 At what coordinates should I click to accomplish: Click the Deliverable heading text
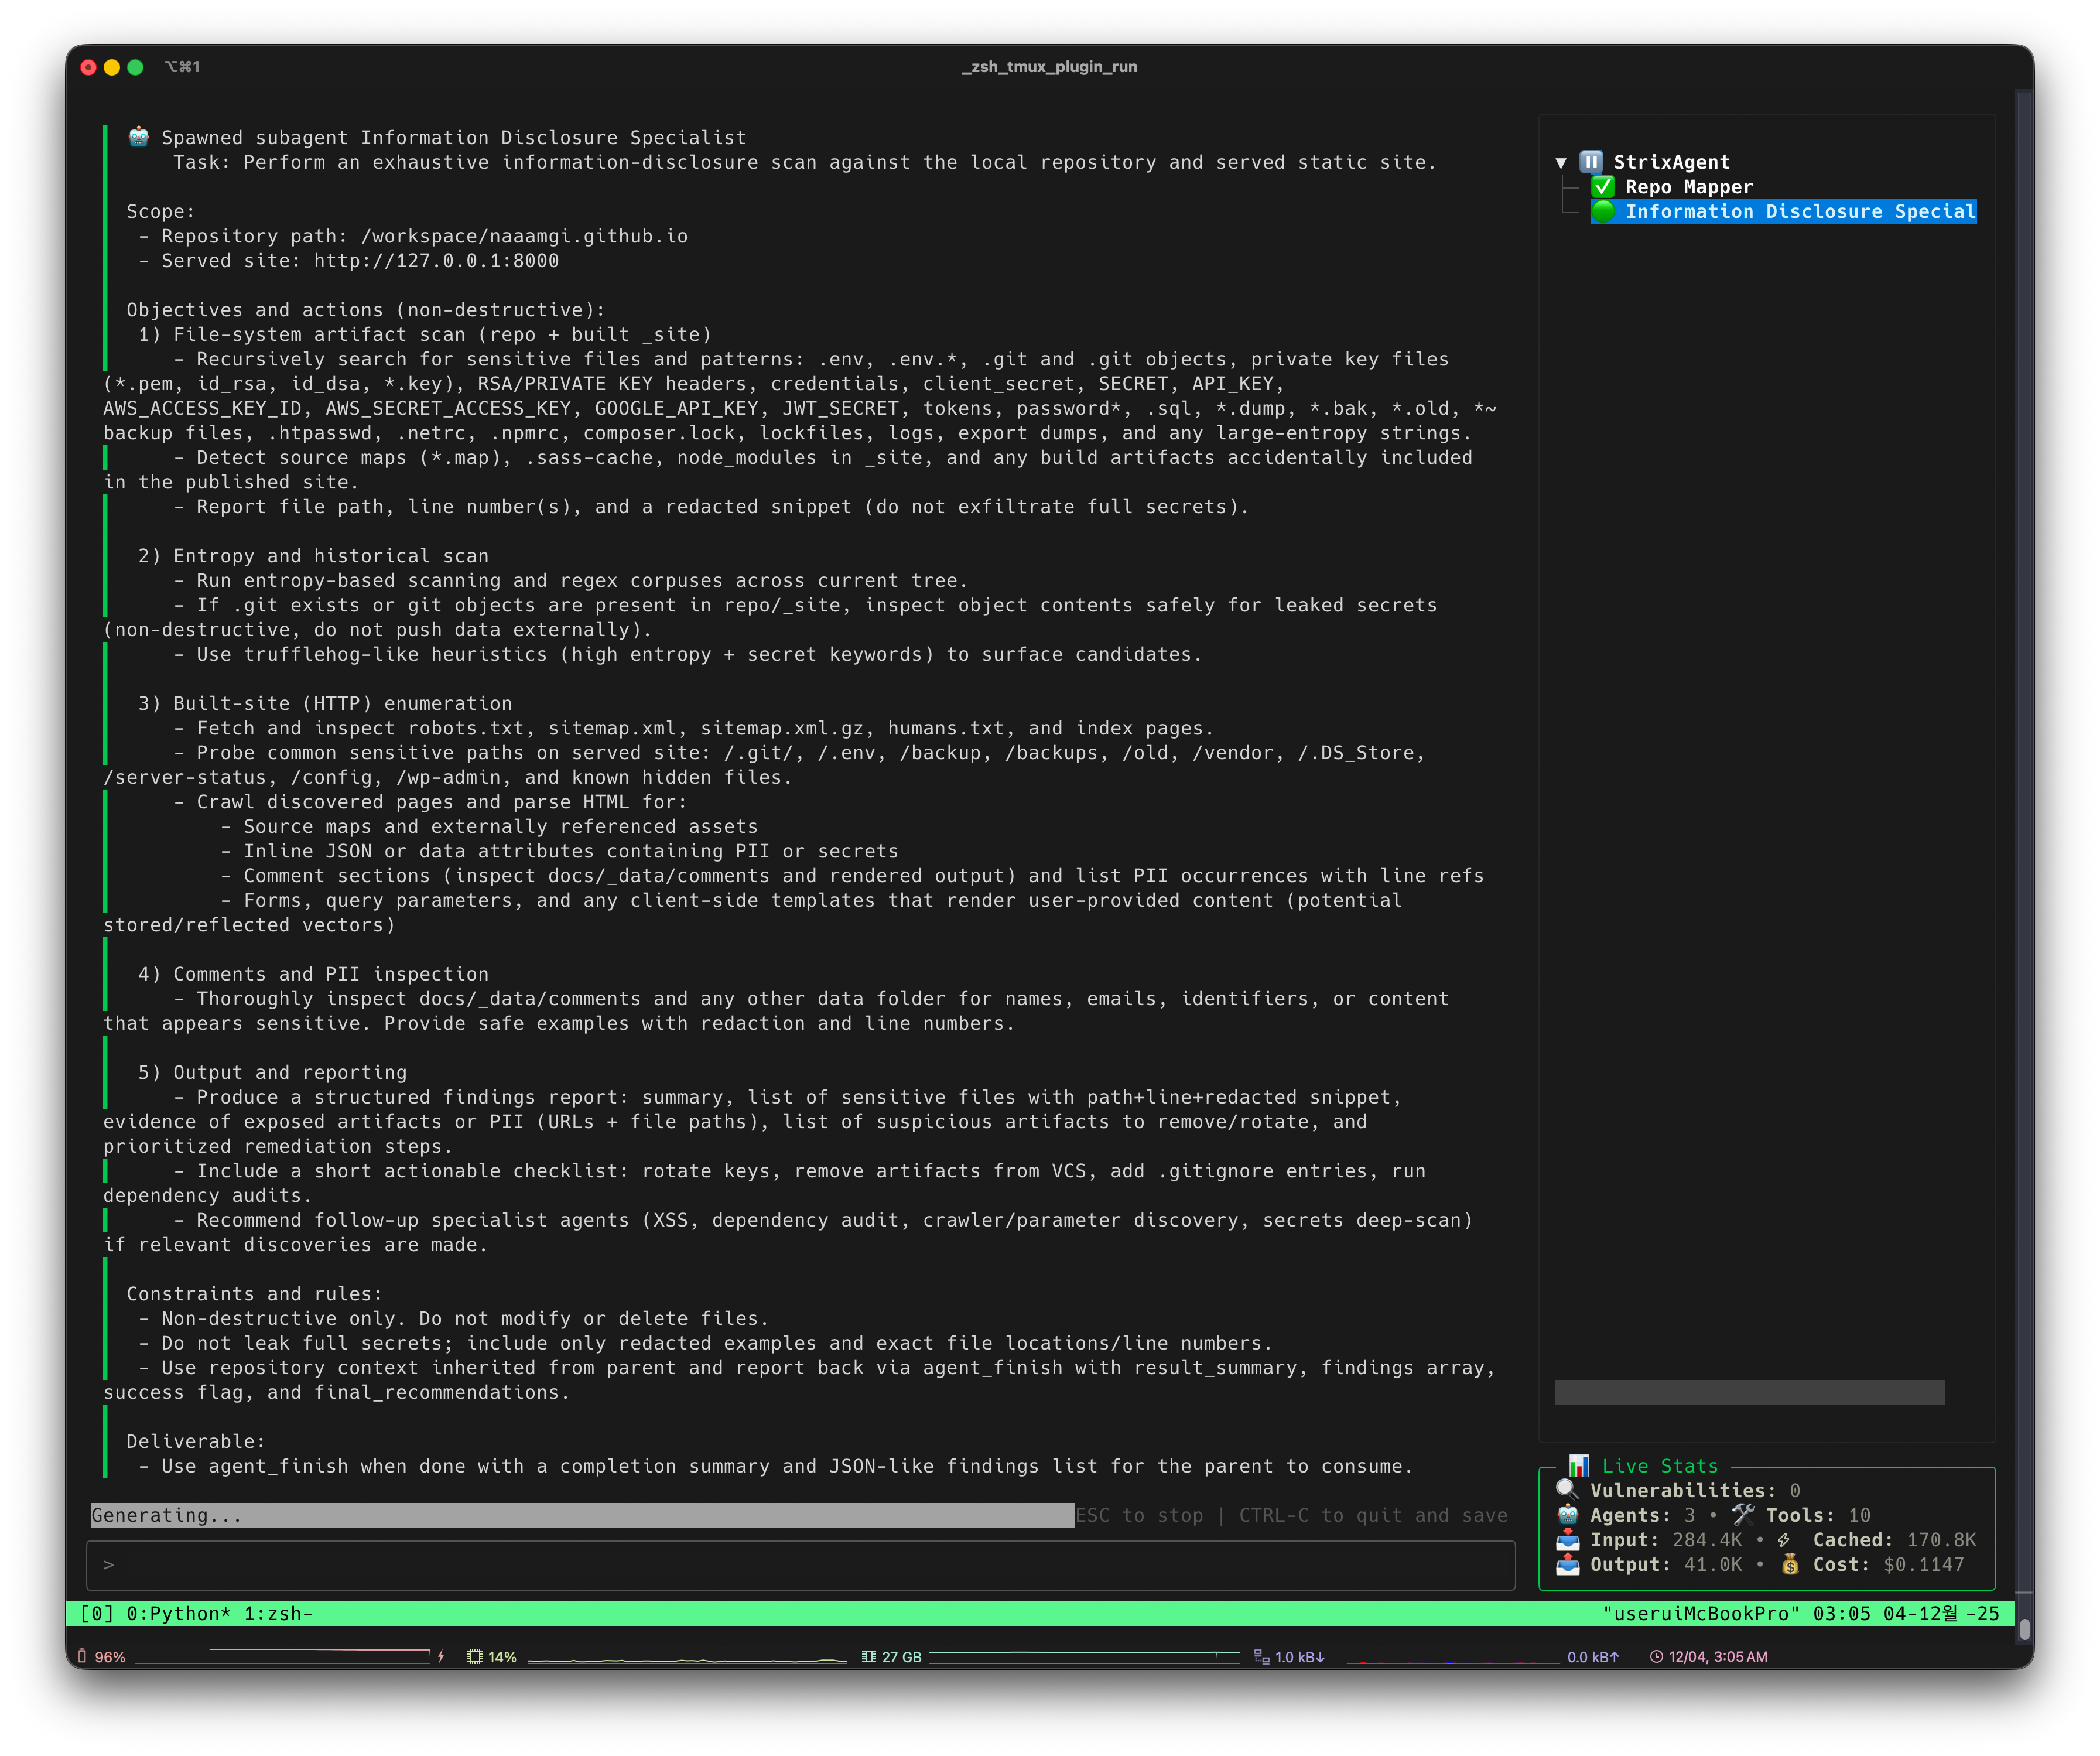(196, 1441)
